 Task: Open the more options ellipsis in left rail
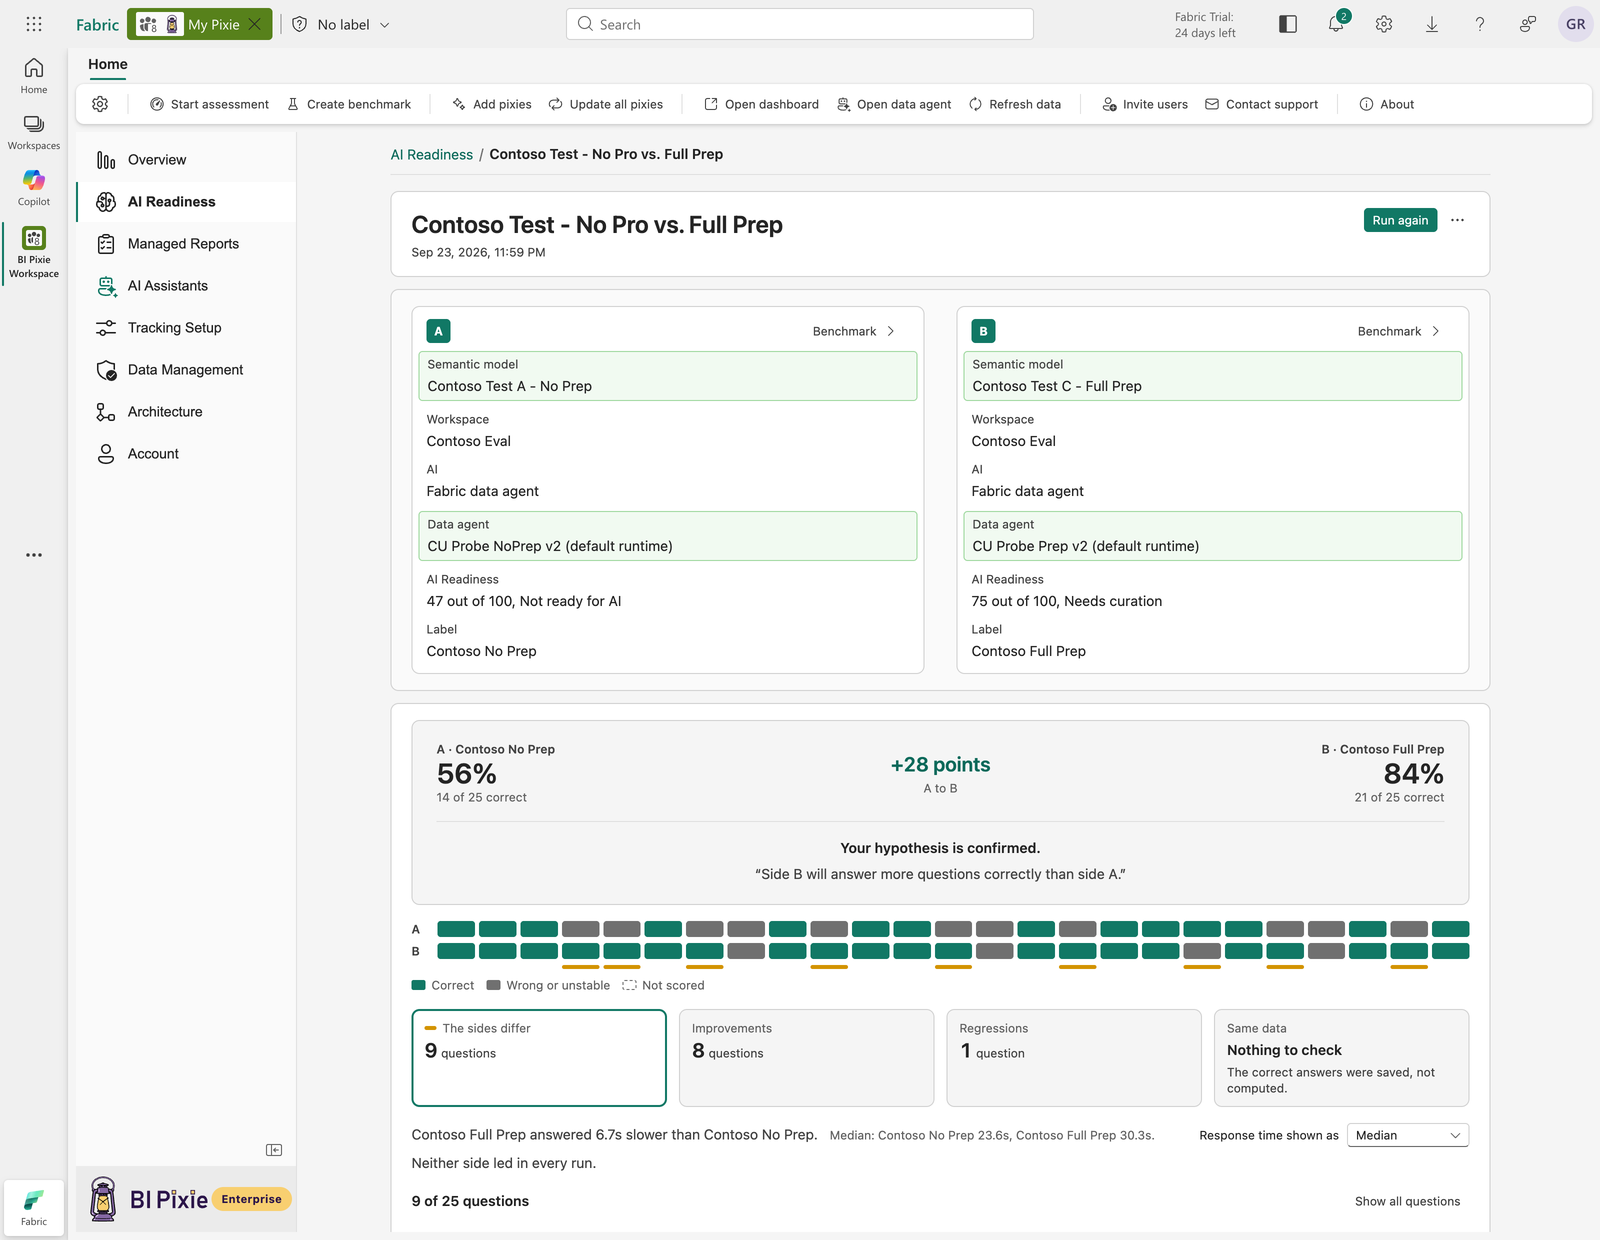(x=34, y=555)
